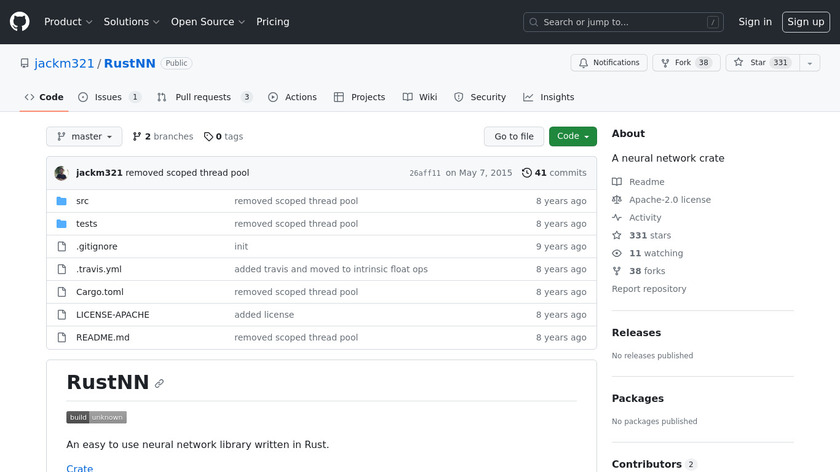The width and height of the screenshot is (840, 472).
Task: Expand the Solutions menu
Action: pos(131,22)
